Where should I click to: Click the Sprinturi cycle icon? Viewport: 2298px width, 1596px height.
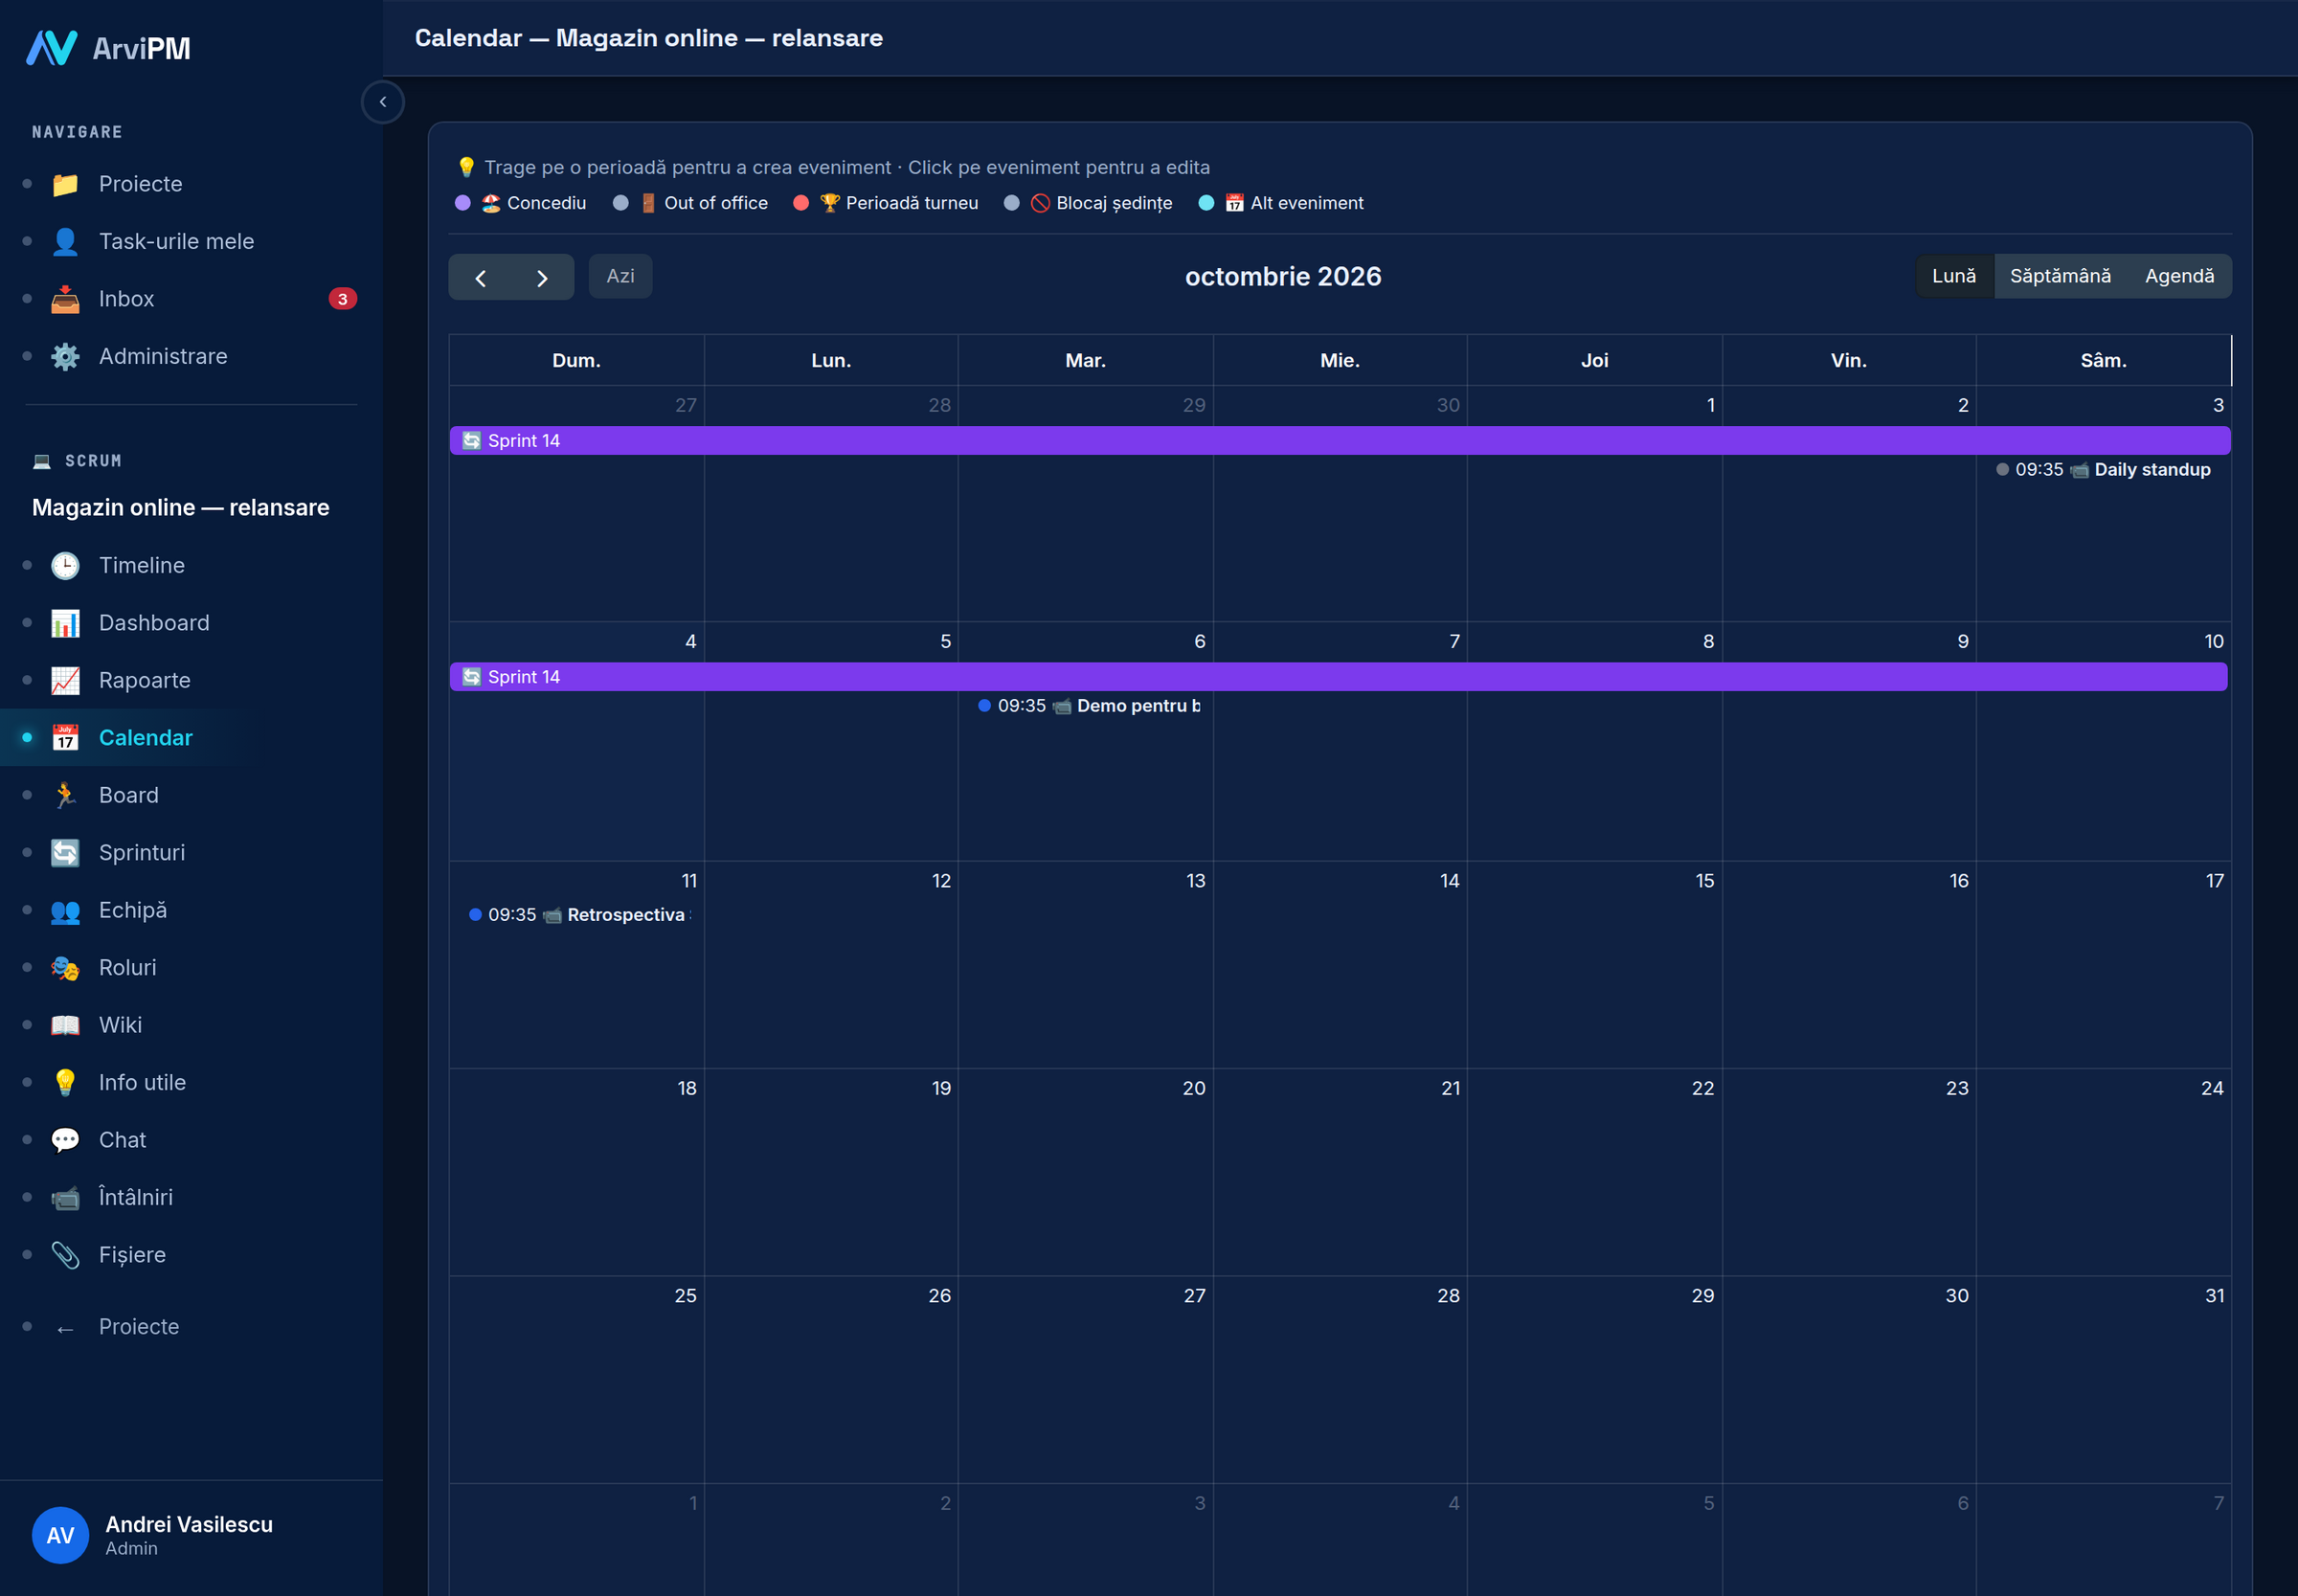(x=65, y=853)
